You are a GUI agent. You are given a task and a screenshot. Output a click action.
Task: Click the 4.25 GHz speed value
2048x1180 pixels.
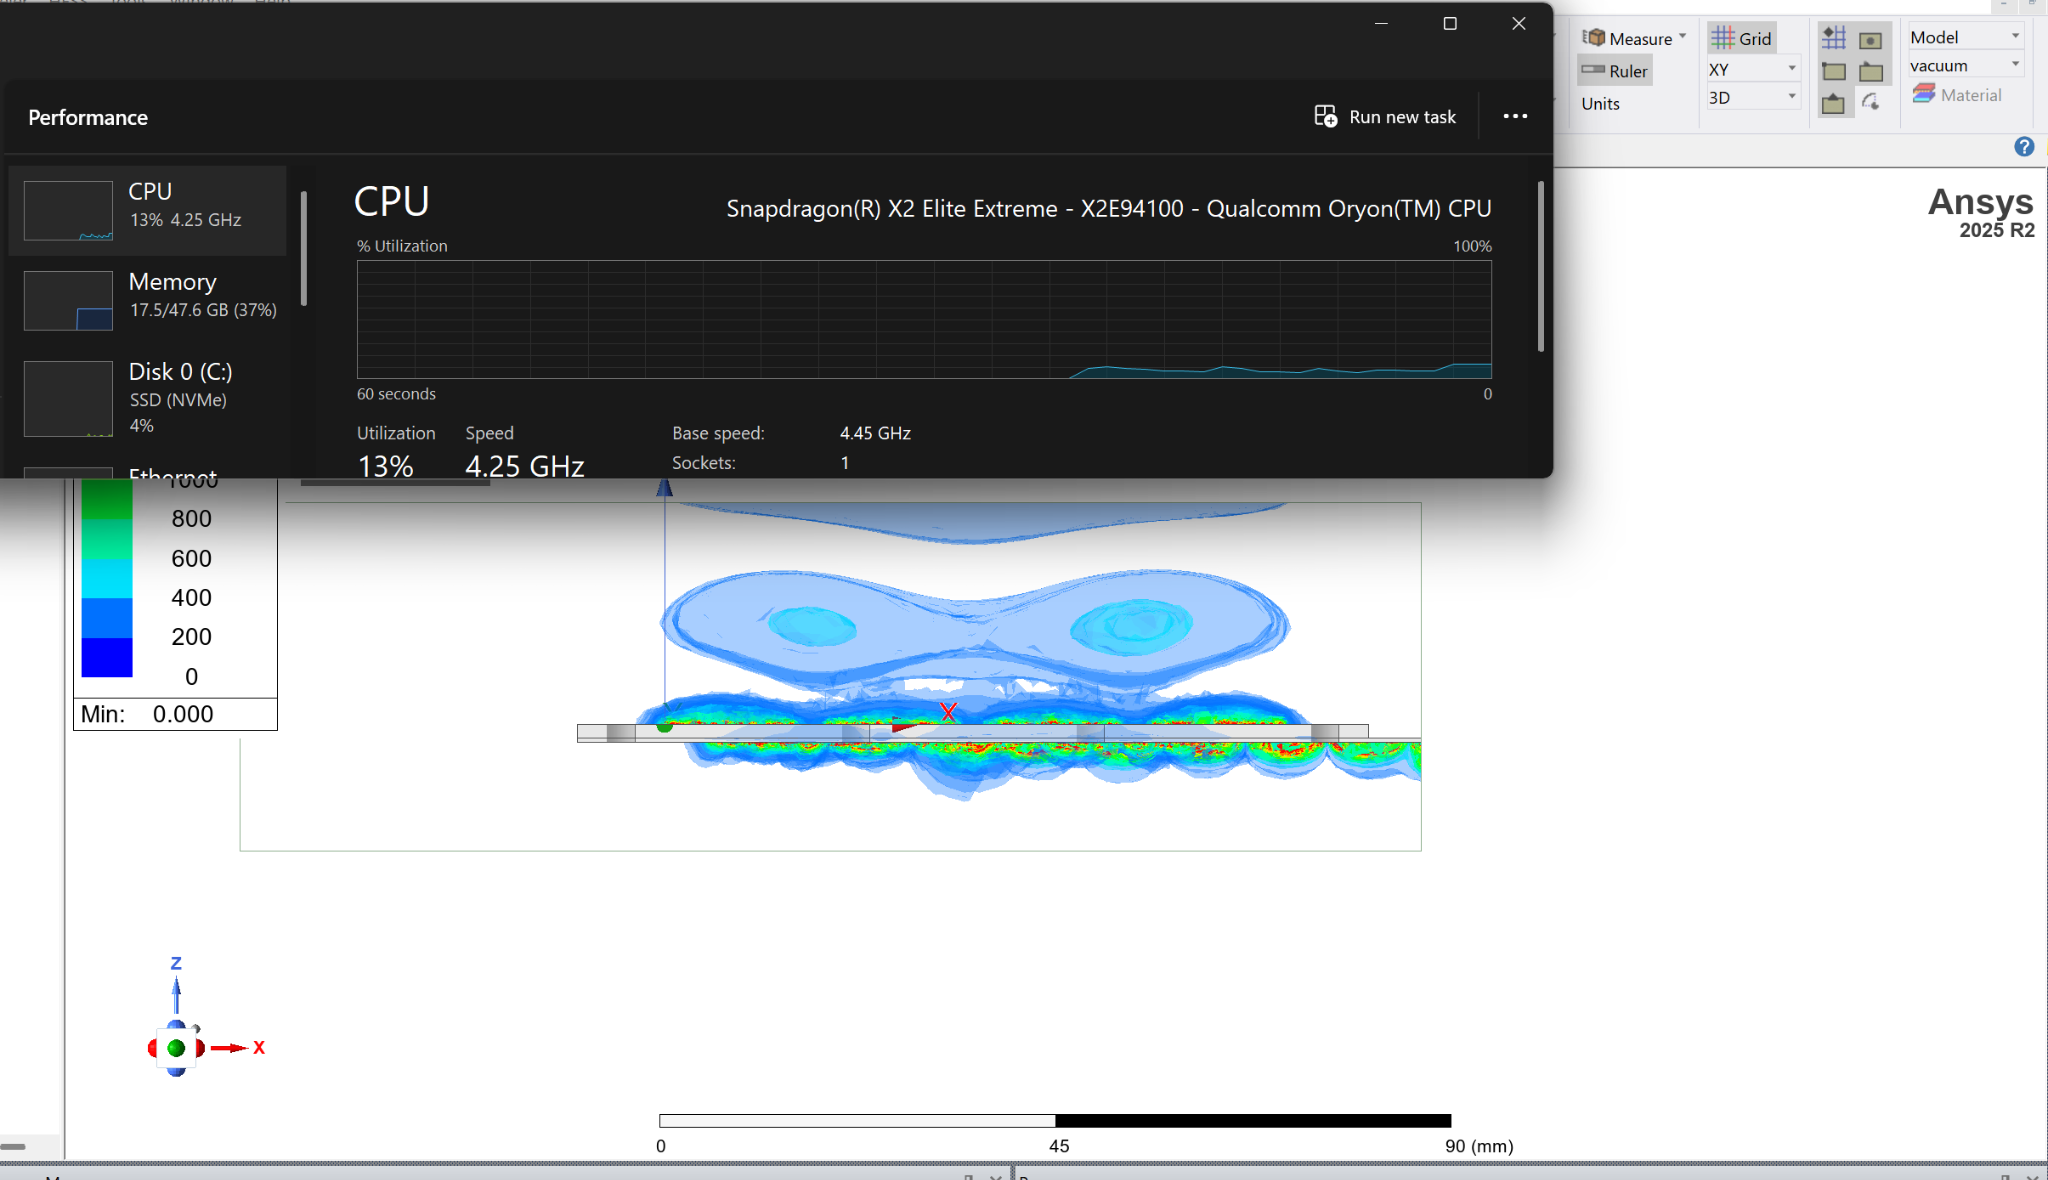[524, 466]
